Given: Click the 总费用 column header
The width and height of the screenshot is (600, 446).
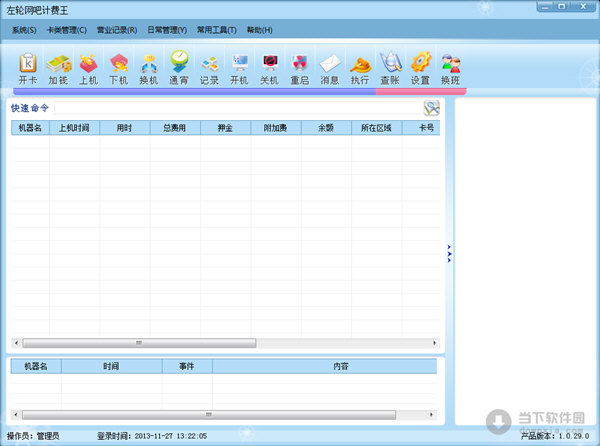Looking at the screenshot, I should [x=175, y=128].
